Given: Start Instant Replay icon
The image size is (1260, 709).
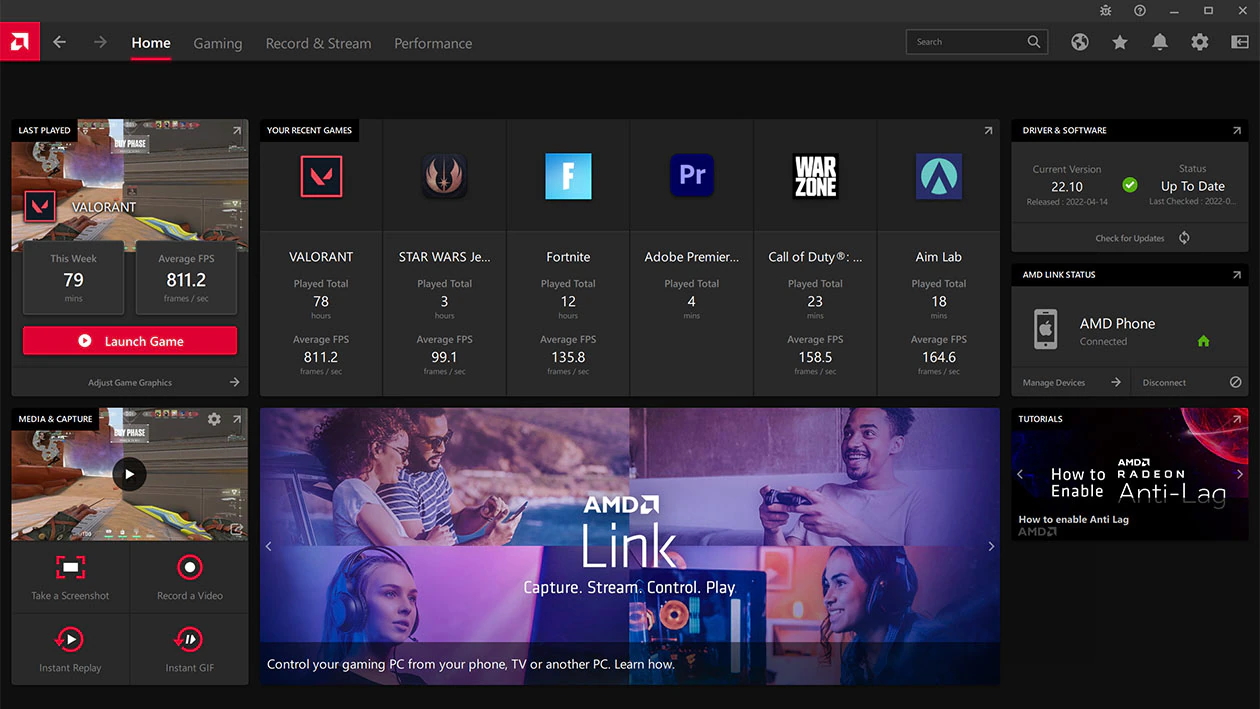Looking at the screenshot, I should 70,640.
